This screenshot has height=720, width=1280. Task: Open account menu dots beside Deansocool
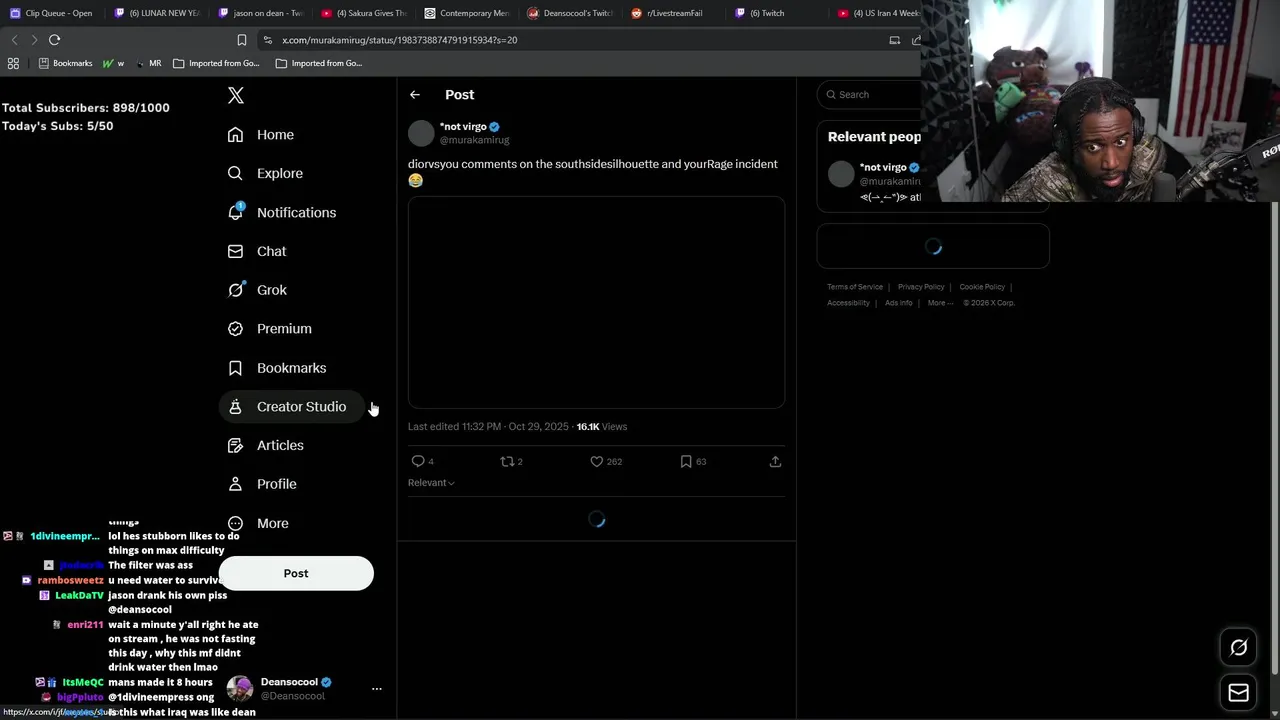coord(377,689)
